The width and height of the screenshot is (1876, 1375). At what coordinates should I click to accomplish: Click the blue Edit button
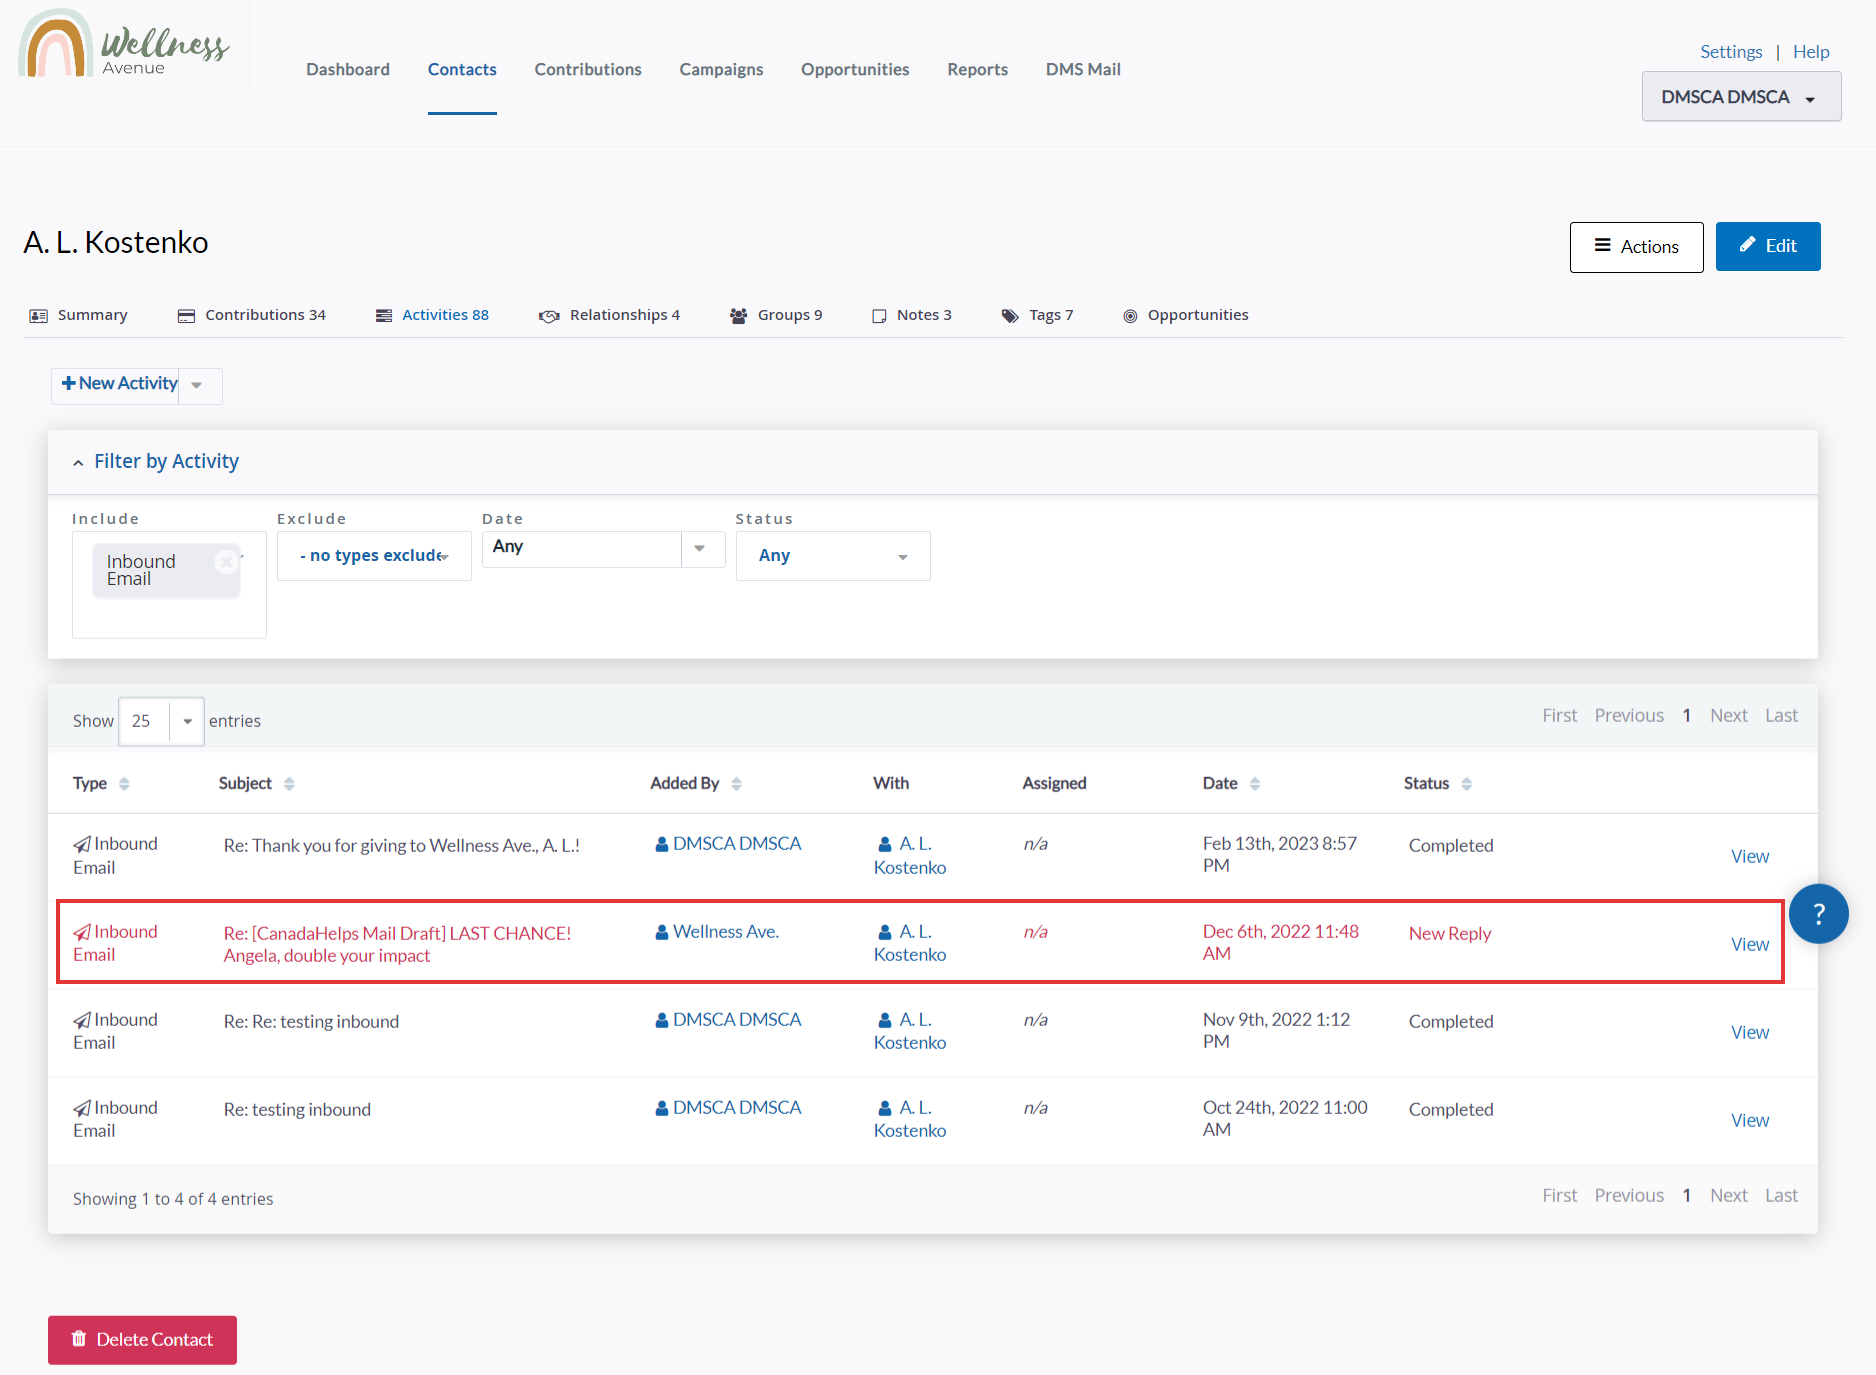point(1767,246)
